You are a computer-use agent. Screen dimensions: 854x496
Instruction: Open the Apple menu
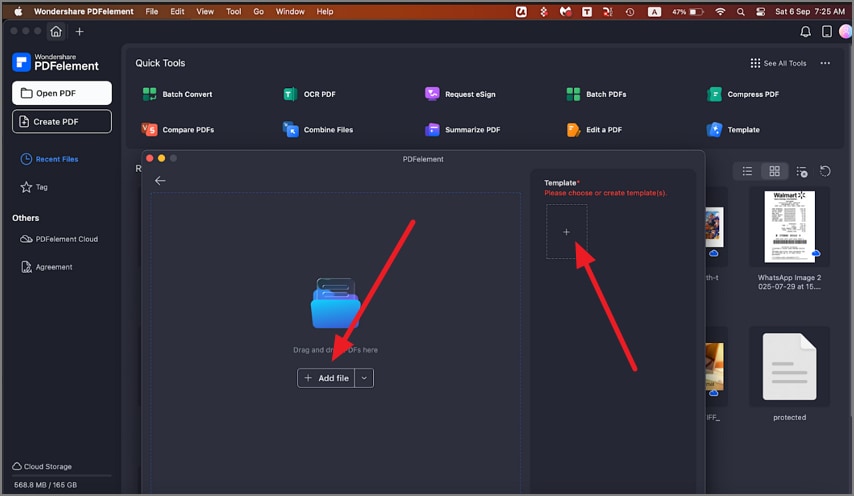[18, 11]
